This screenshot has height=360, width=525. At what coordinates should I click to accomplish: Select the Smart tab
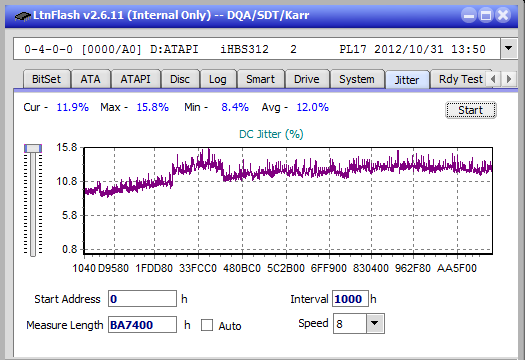[x=260, y=79]
